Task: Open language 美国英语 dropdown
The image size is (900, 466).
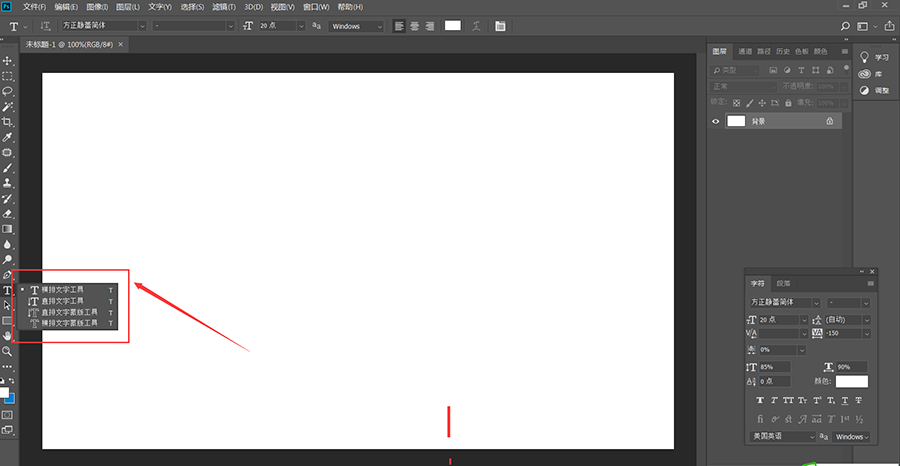Action: pos(782,437)
